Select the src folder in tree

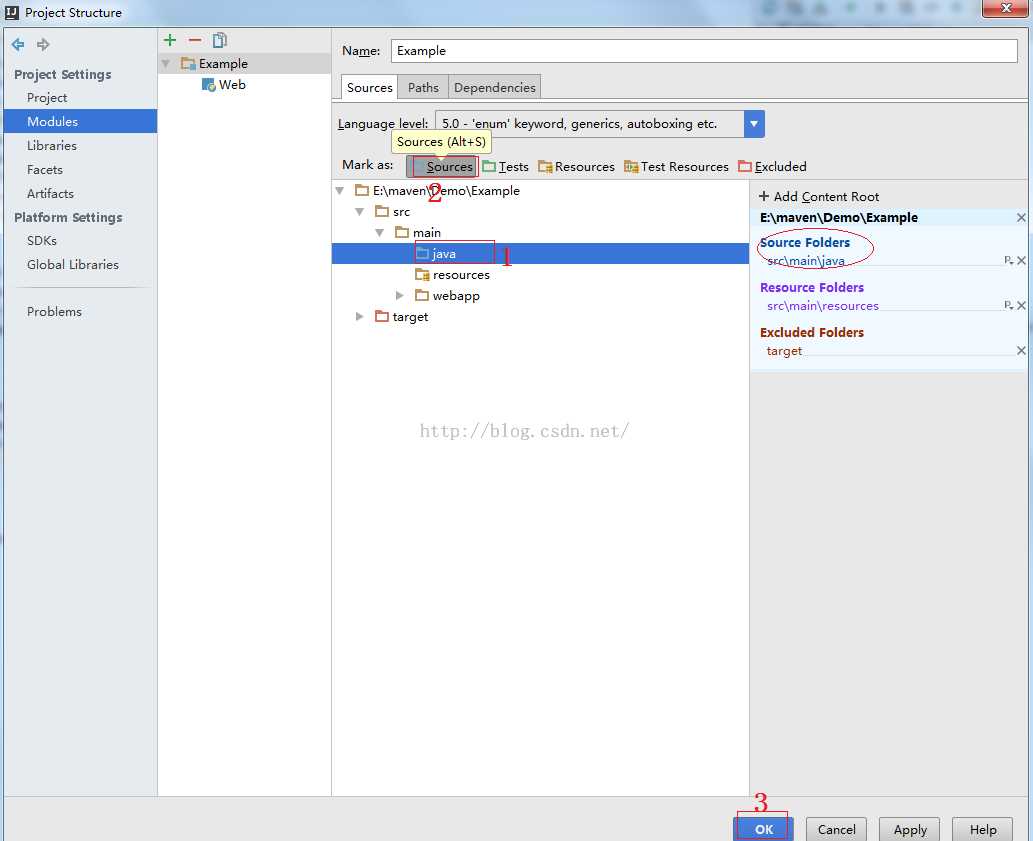coord(392,212)
